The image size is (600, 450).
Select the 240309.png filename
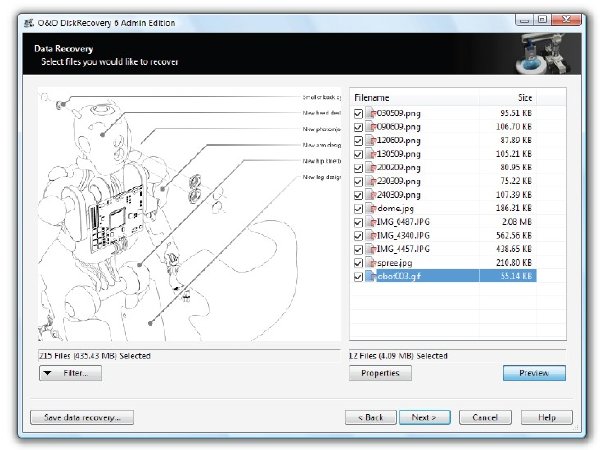(x=399, y=195)
